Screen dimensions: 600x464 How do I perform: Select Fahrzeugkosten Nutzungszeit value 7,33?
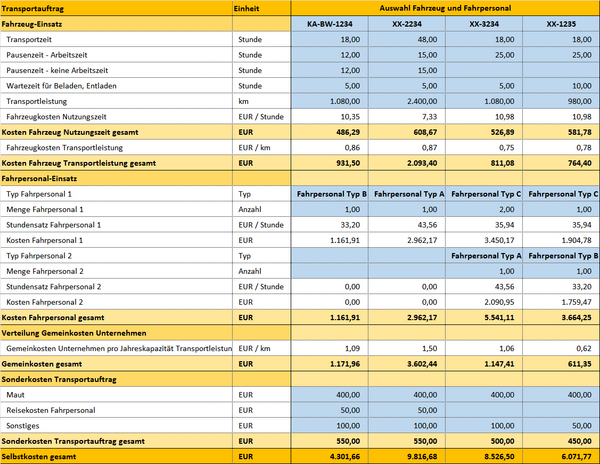[x=407, y=117]
